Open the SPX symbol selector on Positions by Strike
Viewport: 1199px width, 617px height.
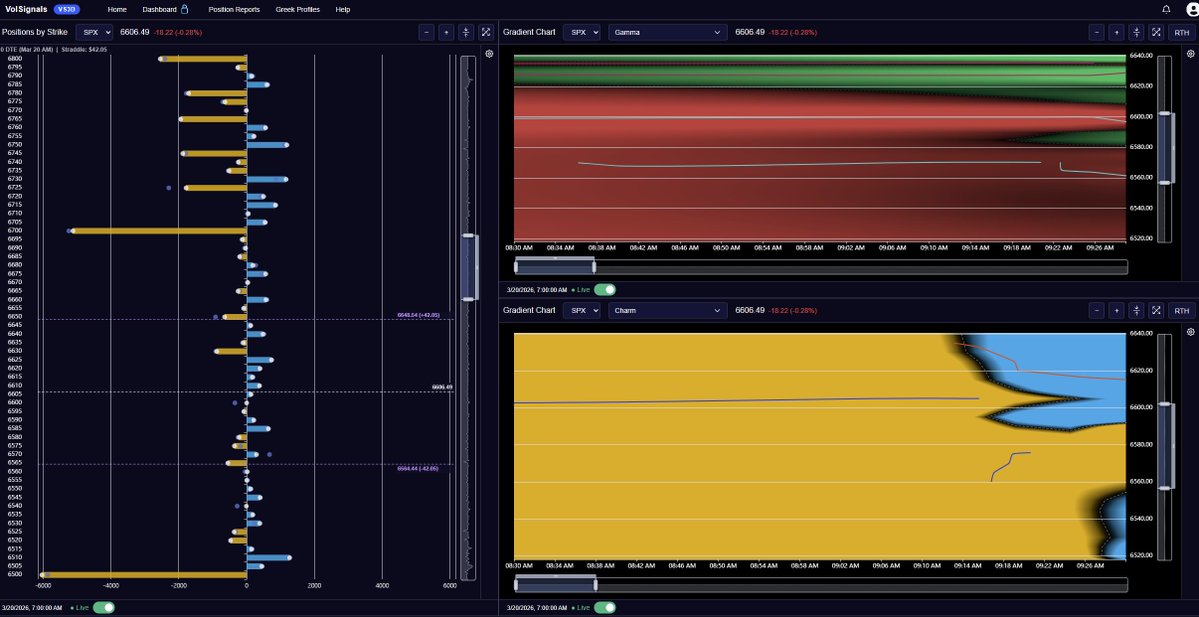(94, 31)
